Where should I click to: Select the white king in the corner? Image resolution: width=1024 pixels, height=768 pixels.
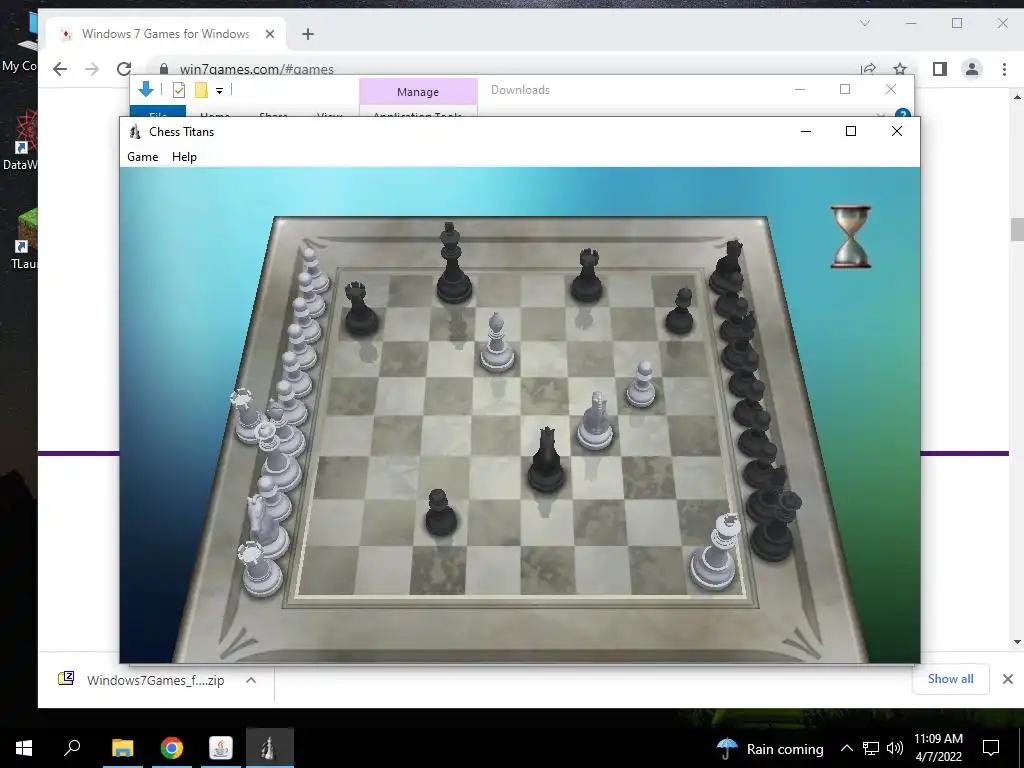[x=714, y=552]
